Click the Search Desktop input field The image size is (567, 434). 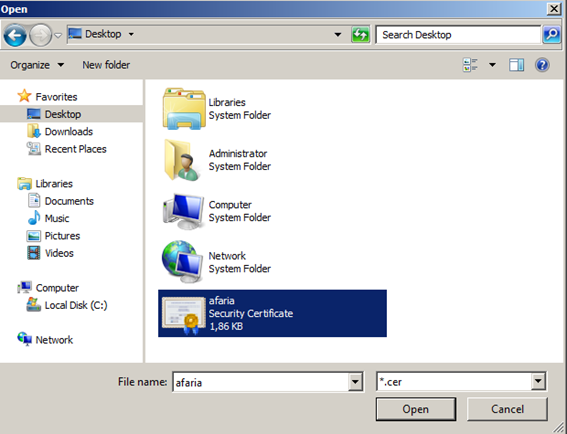pyautogui.click(x=458, y=35)
